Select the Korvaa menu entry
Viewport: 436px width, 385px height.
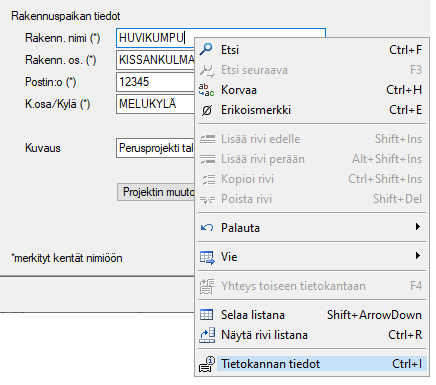click(x=312, y=90)
